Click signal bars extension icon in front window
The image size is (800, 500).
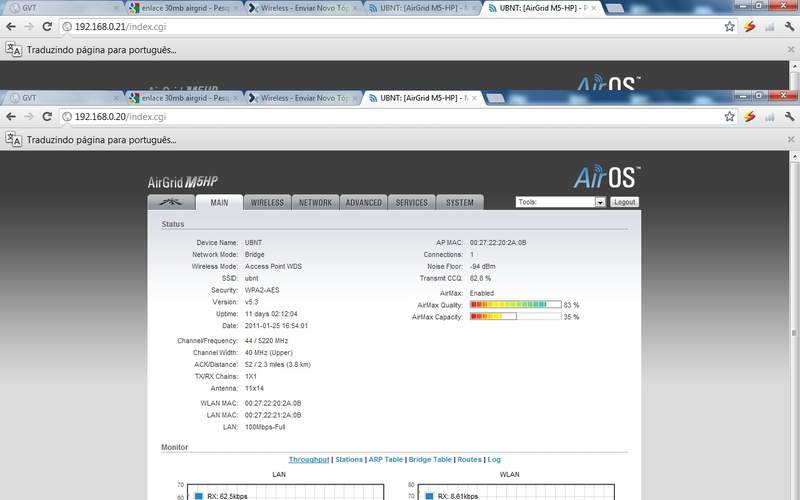[769, 117]
